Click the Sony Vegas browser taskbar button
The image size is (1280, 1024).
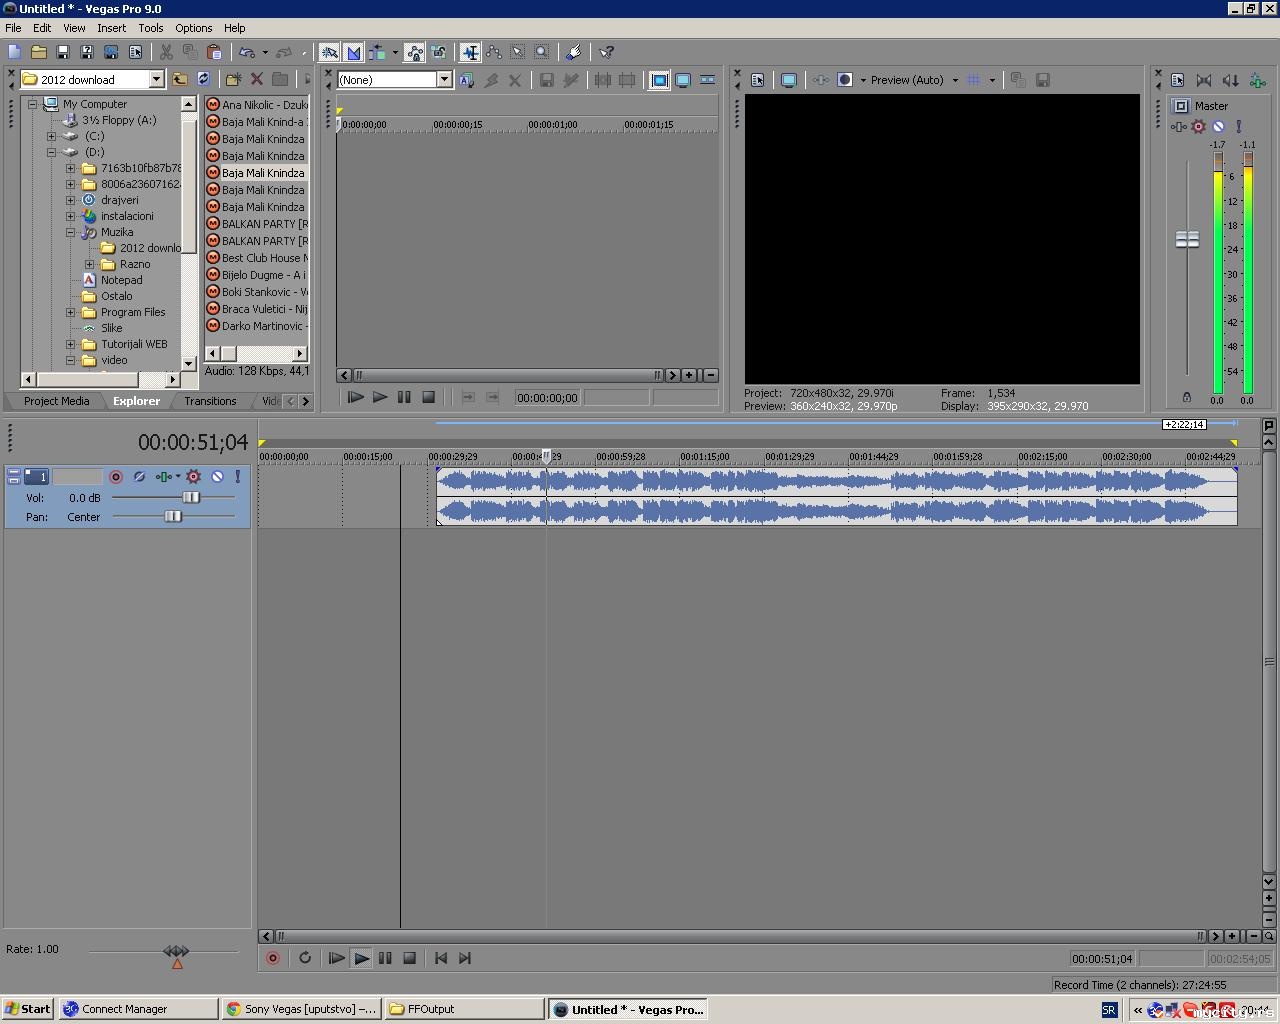click(301, 1009)
